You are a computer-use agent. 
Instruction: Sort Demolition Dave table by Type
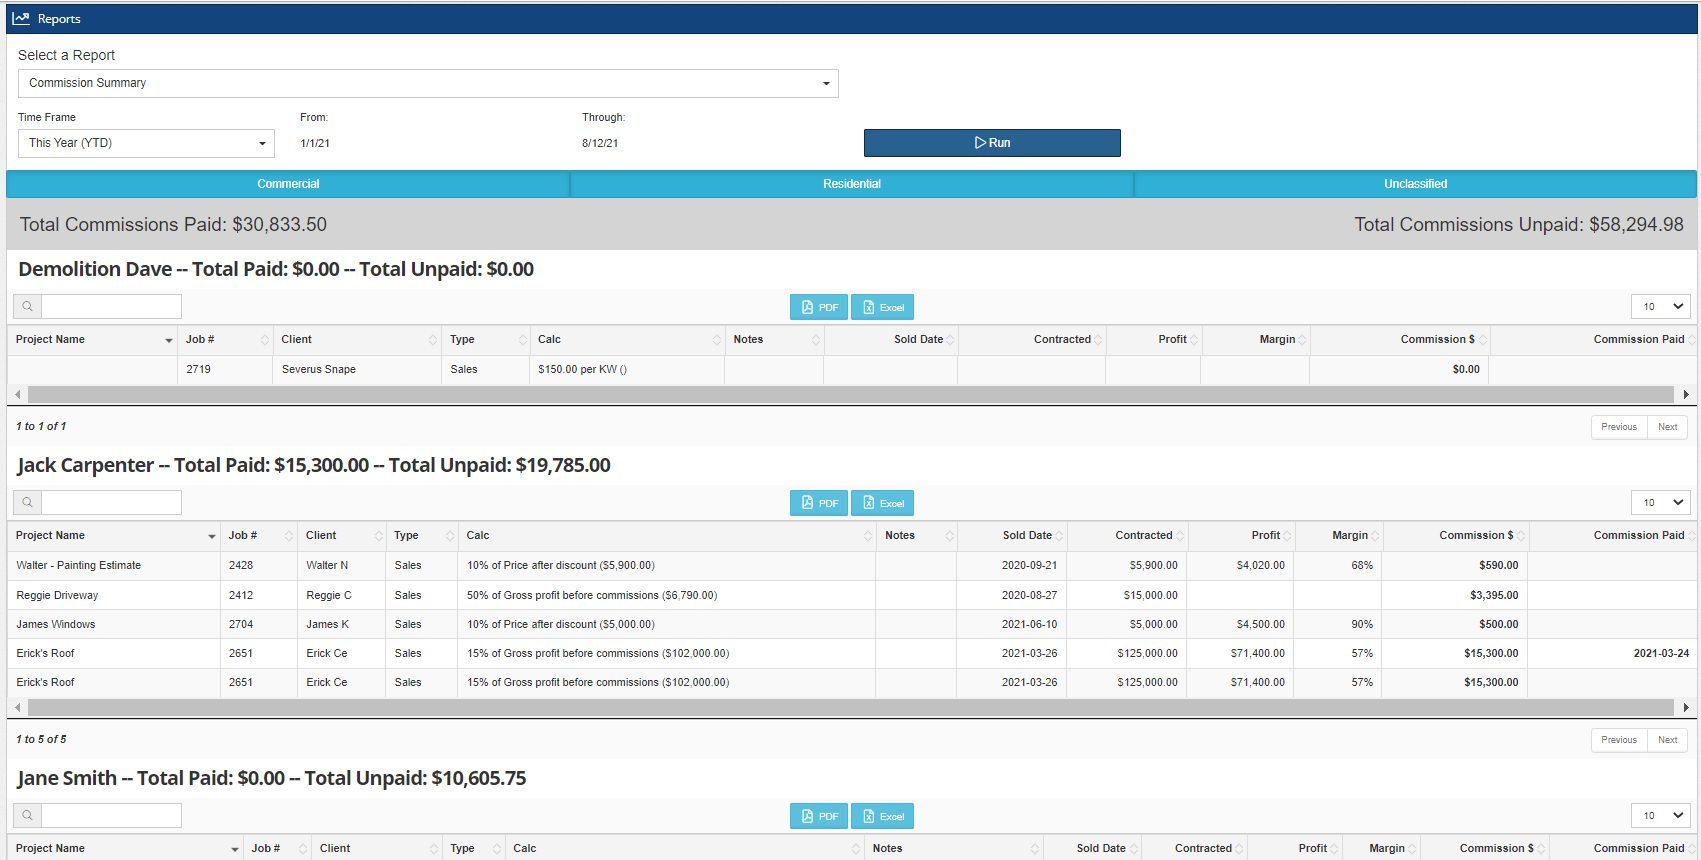486,340
